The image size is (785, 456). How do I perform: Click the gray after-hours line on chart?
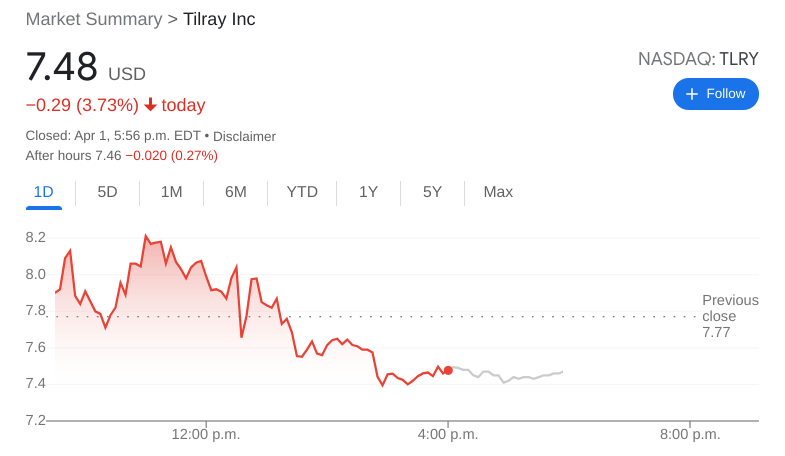coord(510,379)
